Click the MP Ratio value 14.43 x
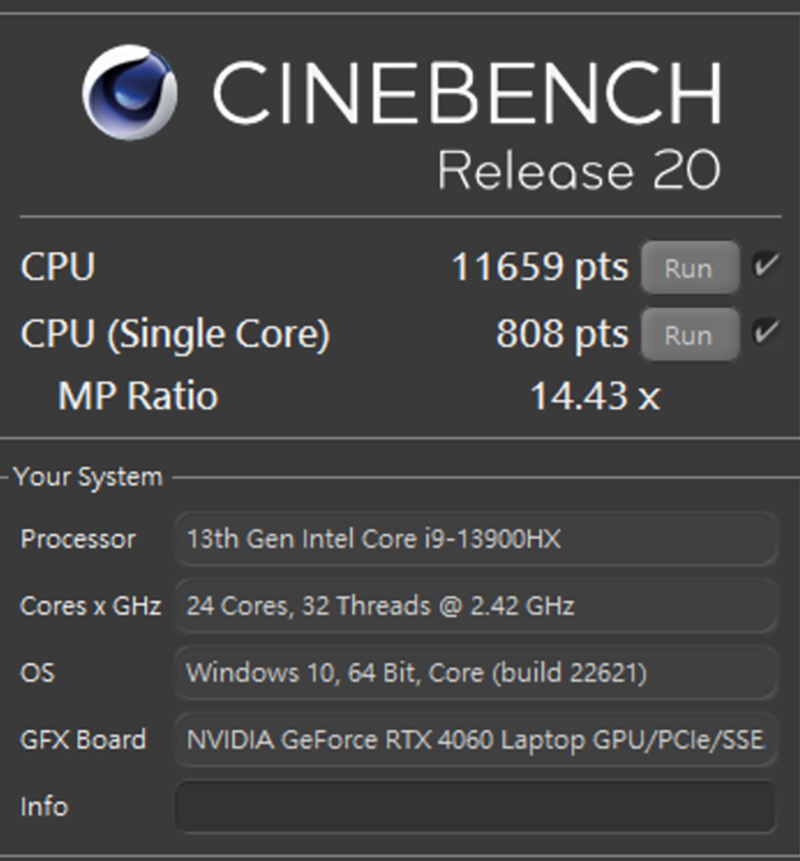The height and width of the screenshot is (861, 800). click(x=595, y=395)
